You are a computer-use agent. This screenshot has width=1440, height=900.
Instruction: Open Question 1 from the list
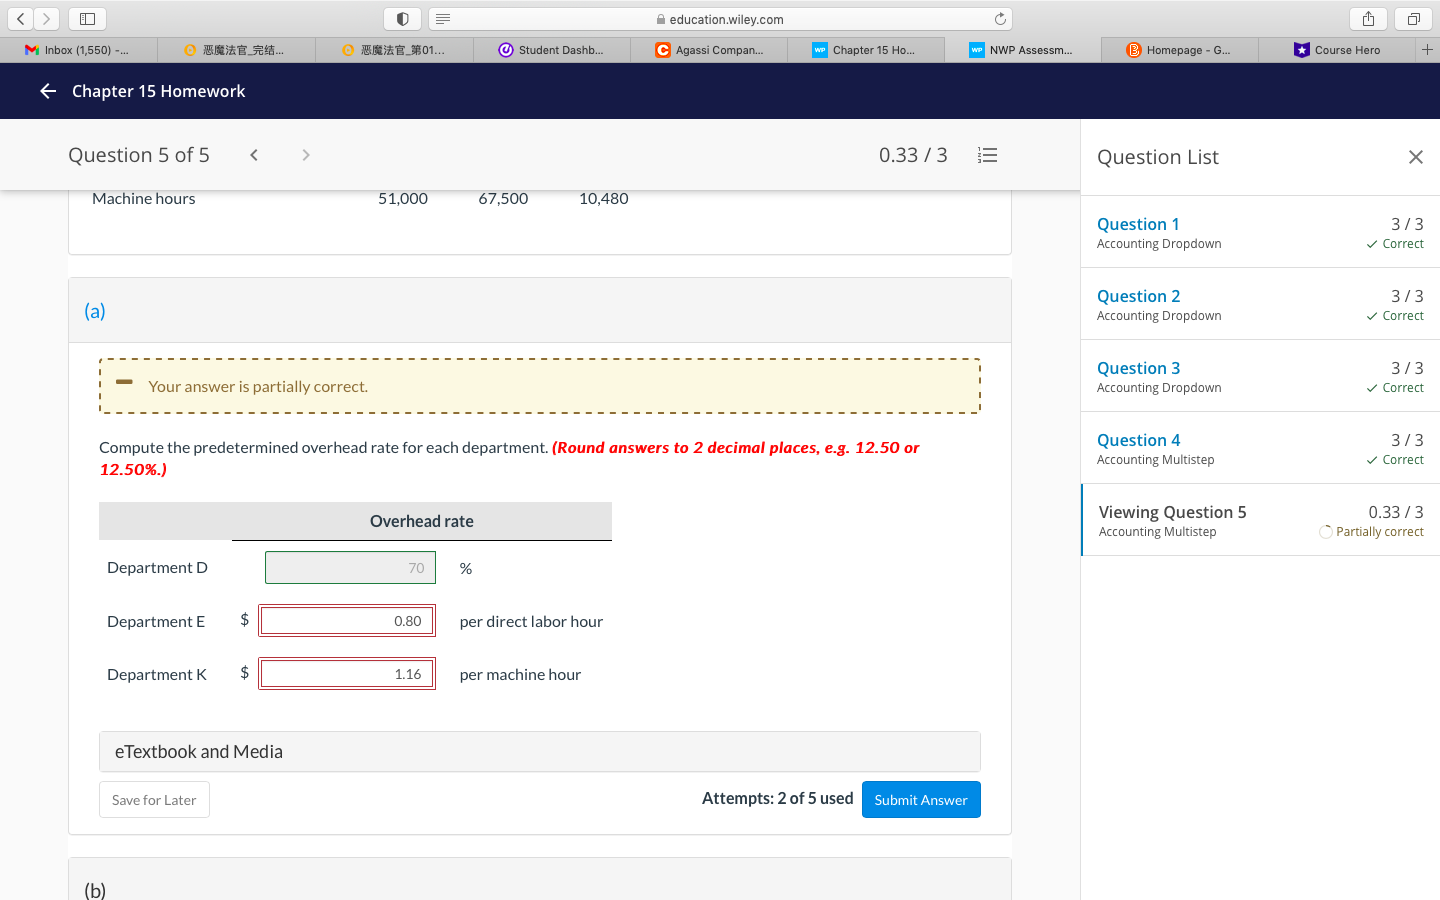1260,232
